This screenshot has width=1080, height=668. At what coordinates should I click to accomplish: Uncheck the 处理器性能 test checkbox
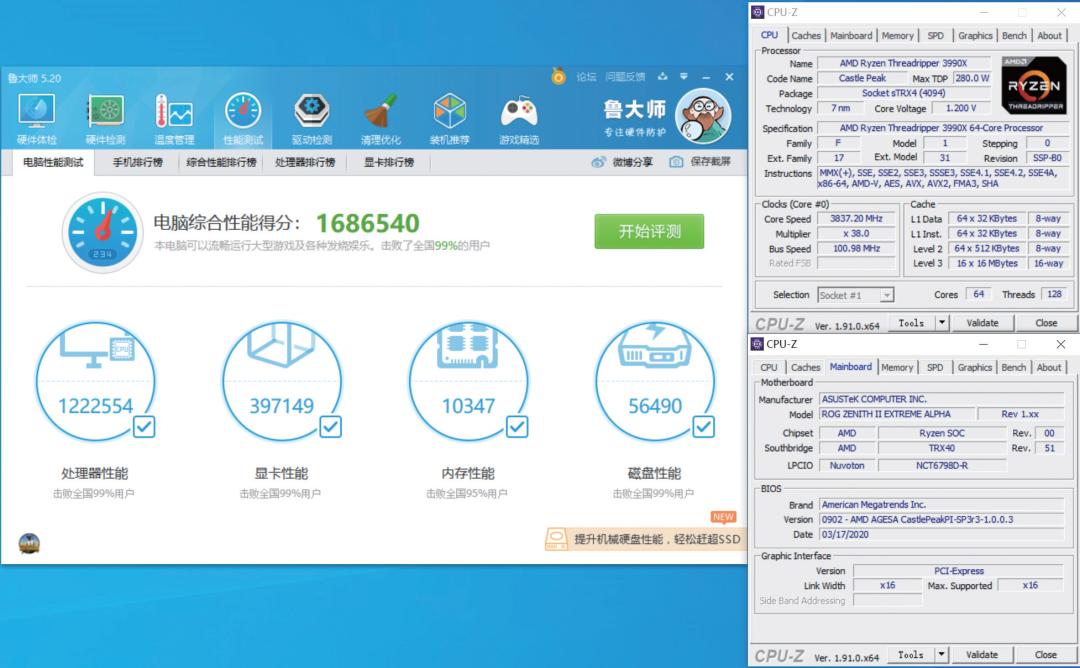point(144,427)
